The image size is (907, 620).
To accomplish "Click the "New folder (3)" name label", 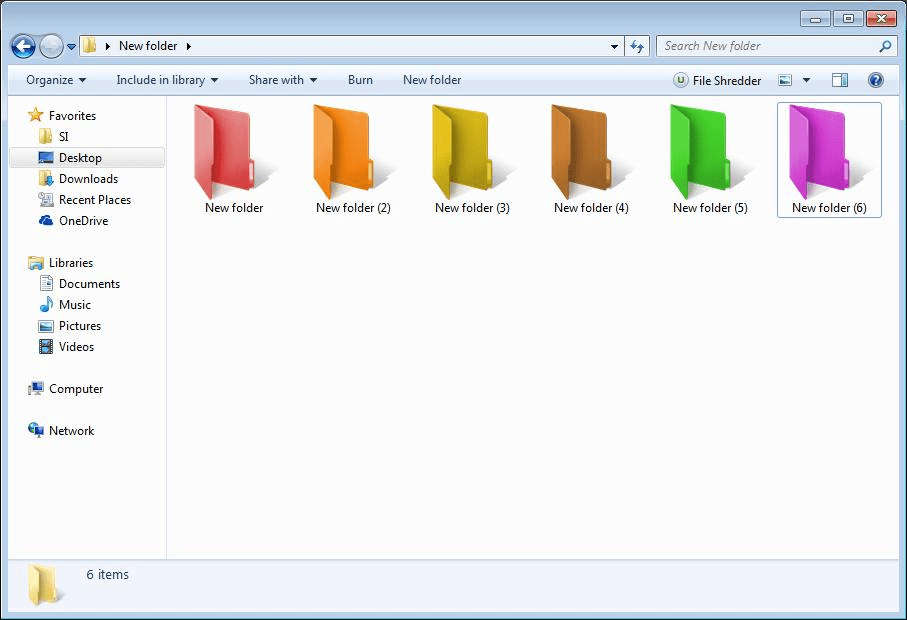I will pyautogui.click(x=472, y=208).
